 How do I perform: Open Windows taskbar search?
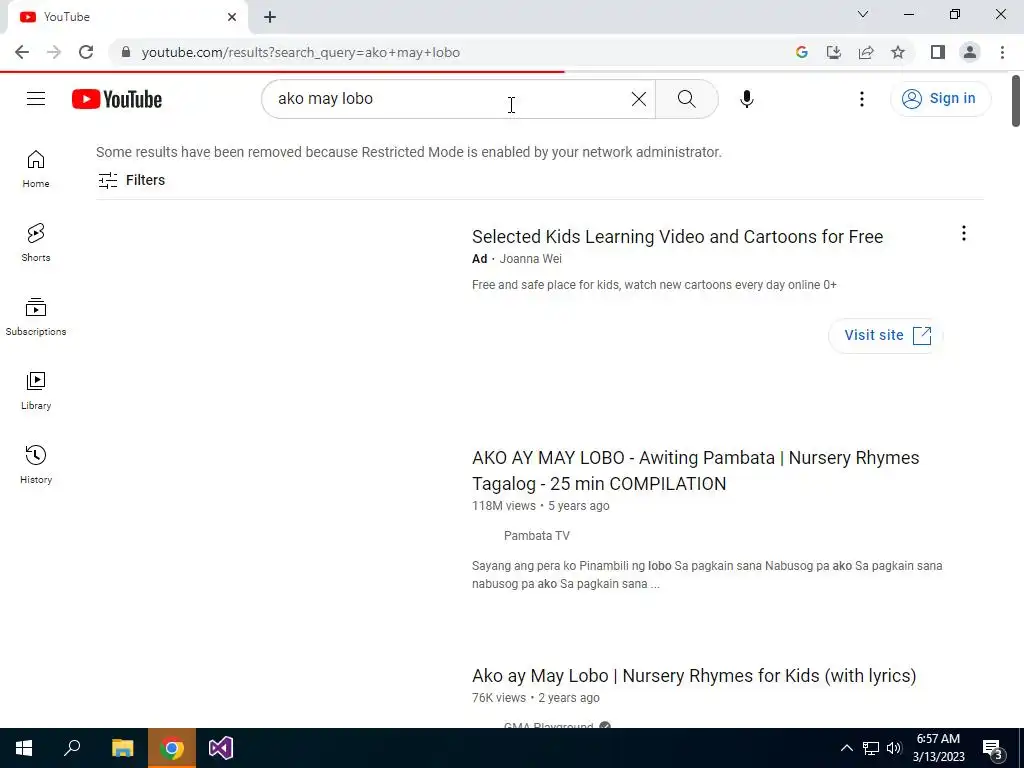(72, 748)
